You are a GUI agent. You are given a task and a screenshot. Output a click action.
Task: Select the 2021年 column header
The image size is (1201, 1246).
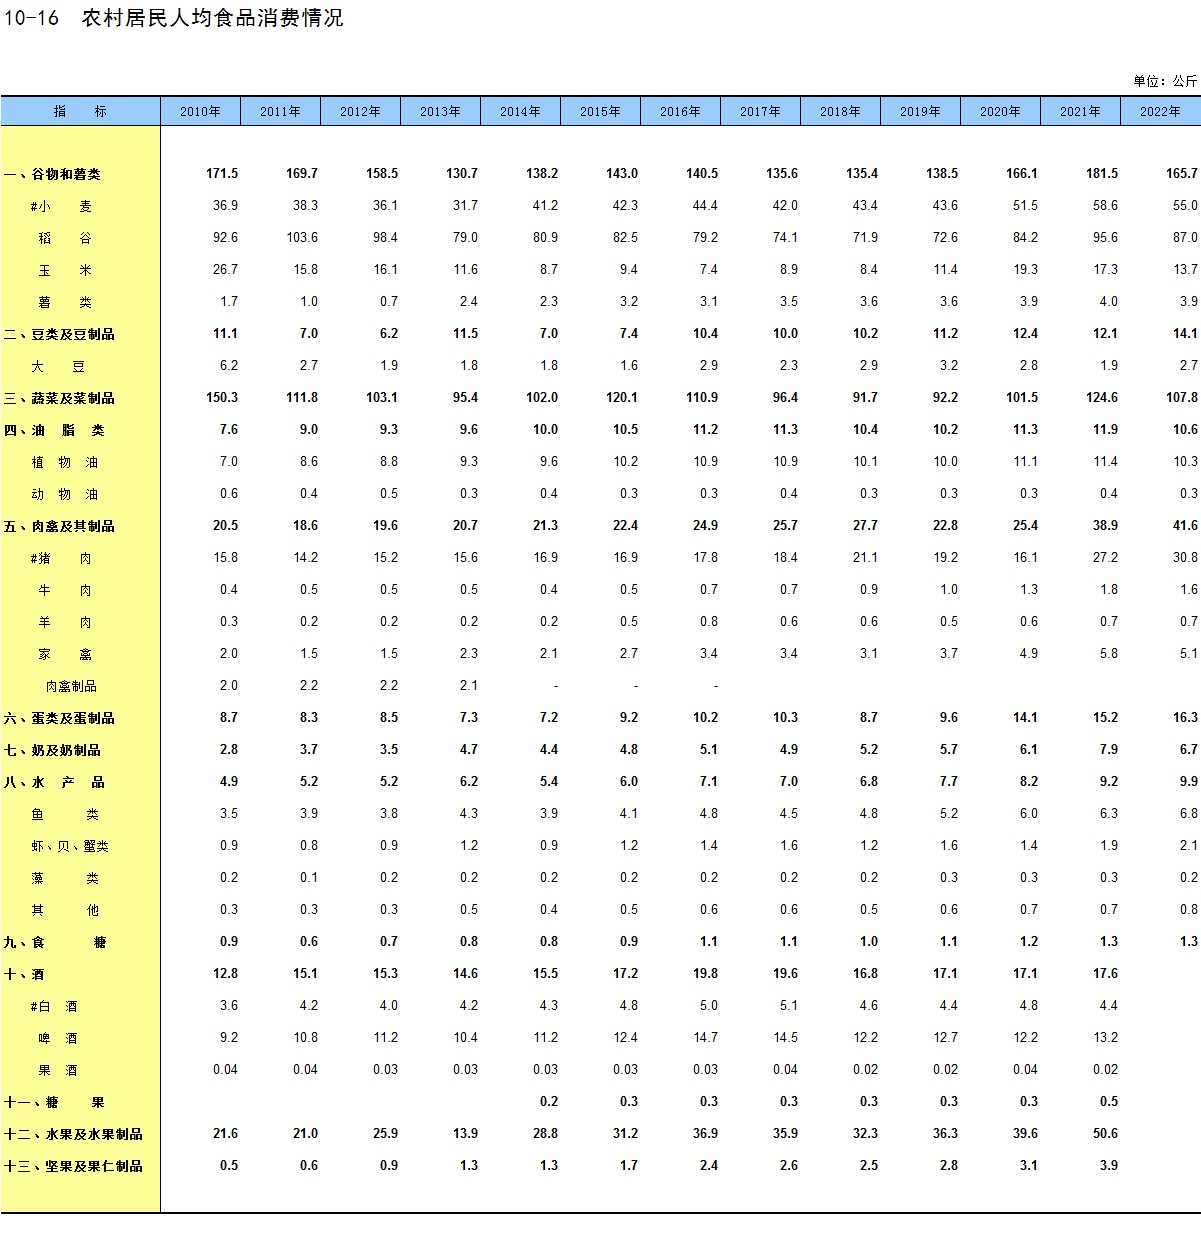pos(1080,111)
